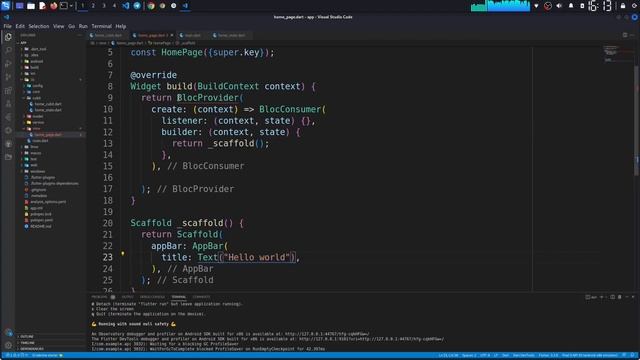Open the Explorer view in activity bar

8,37
